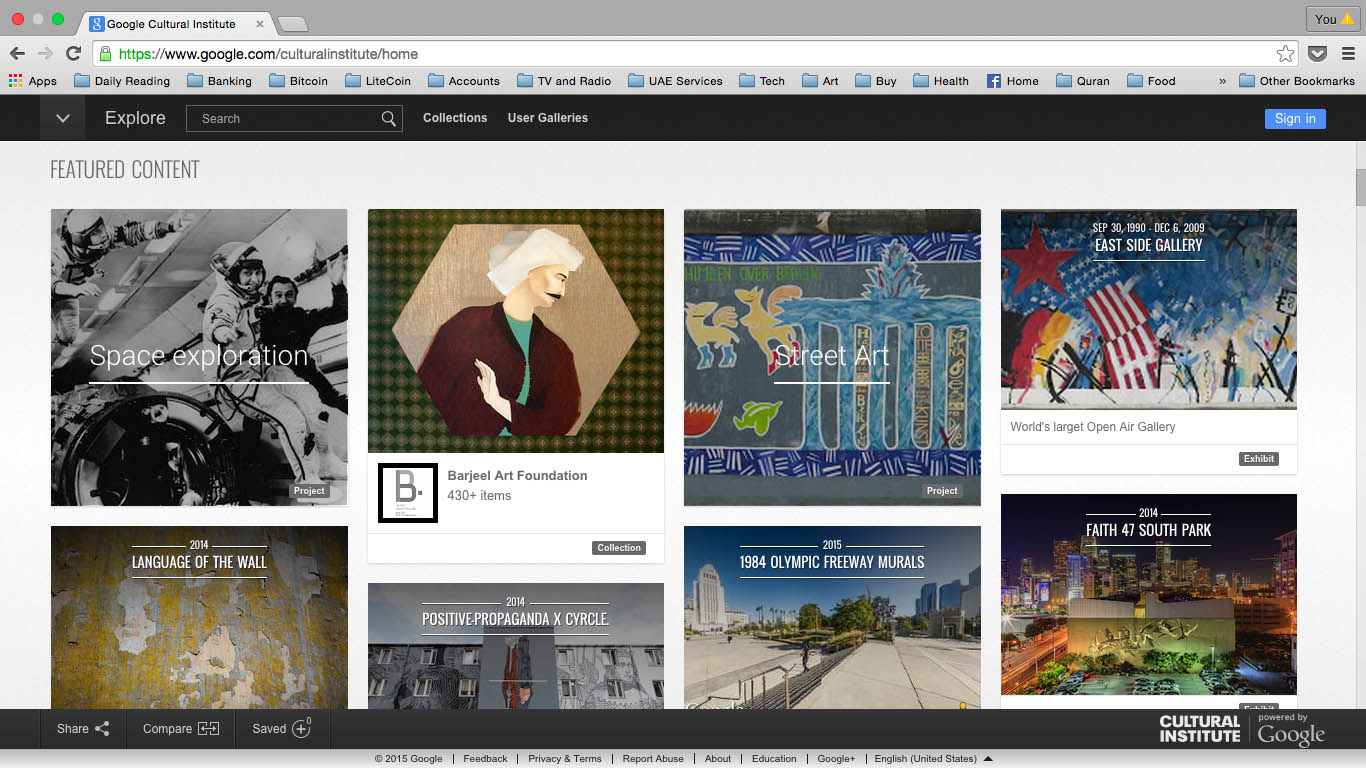Screen dimensions: 1366x768
Task: Click the You profile button in Chrome
Action: [x=1333, y=19]
